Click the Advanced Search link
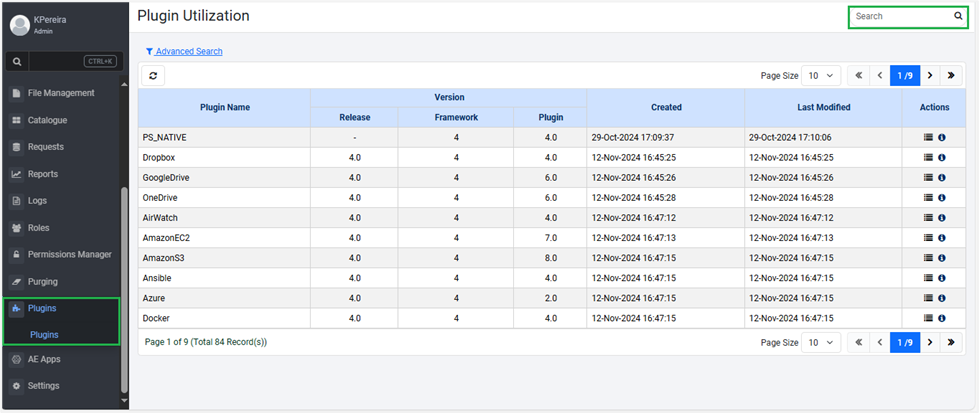This screenshot has height=413, width=979. pos(189,51)
